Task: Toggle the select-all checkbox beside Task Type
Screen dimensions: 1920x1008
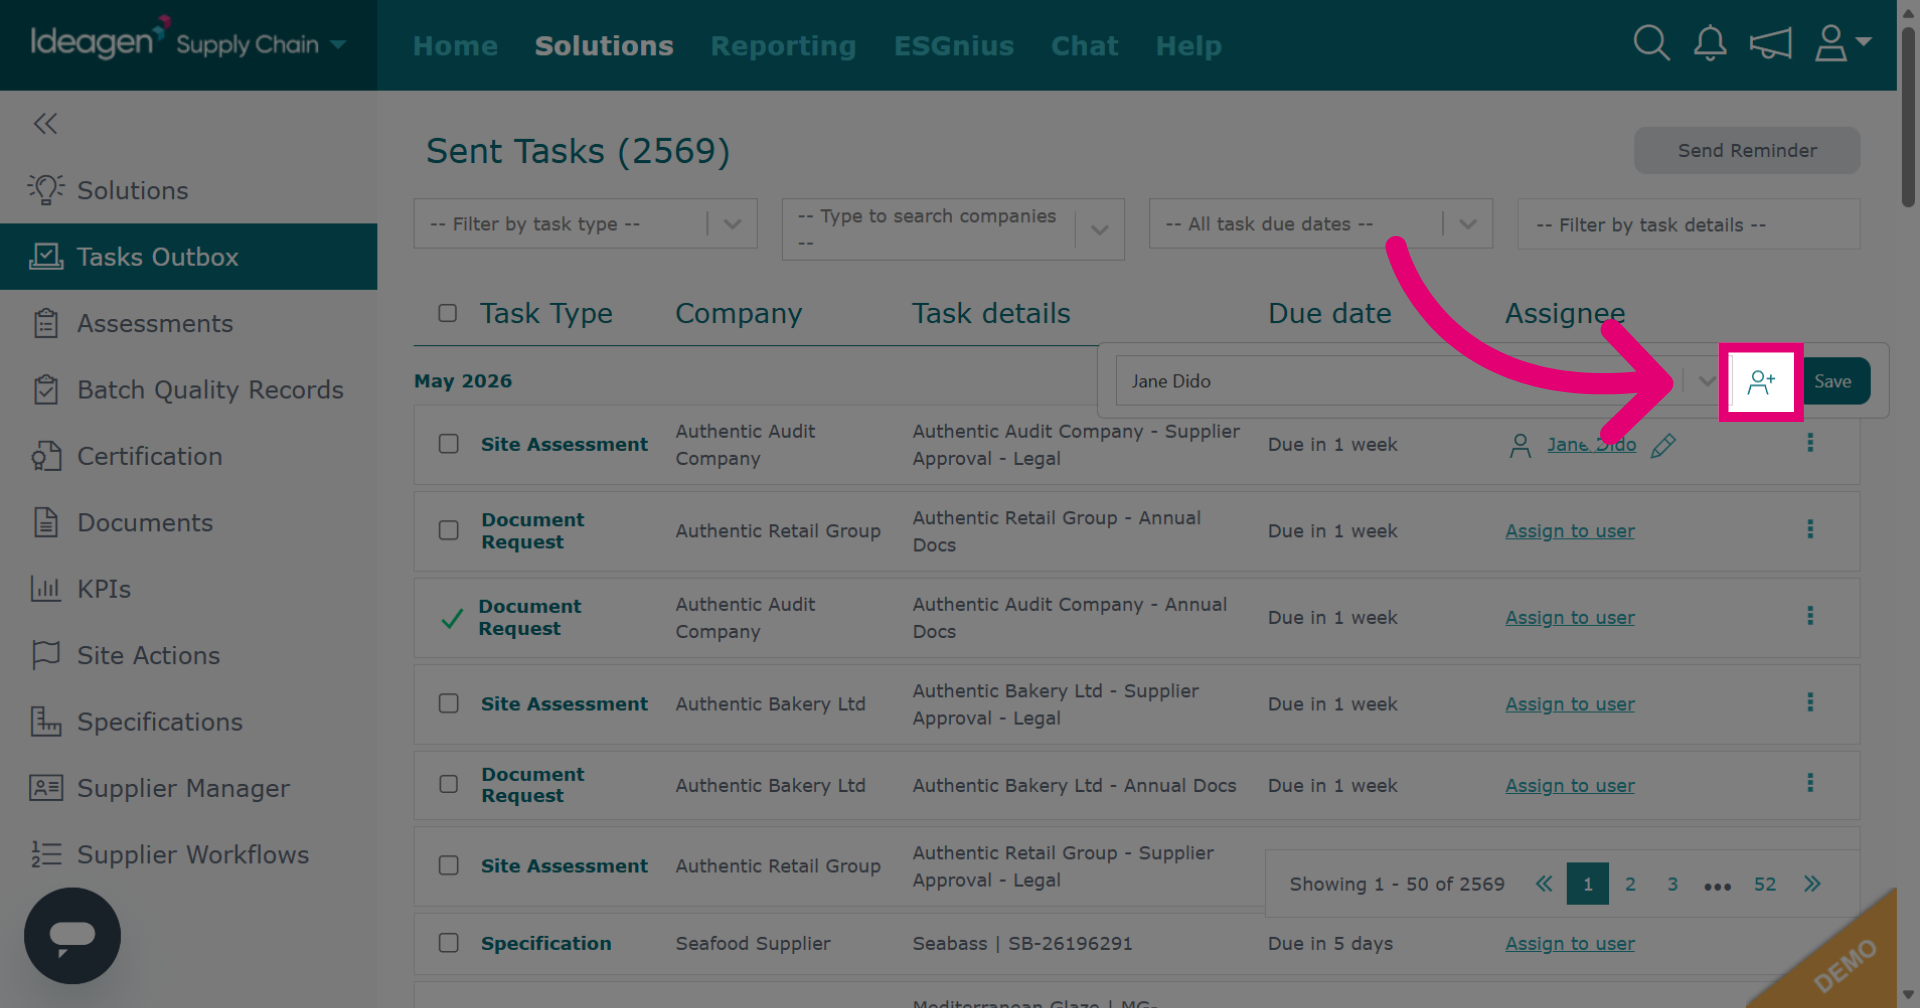Action: pyautogui.click(x=447, y=313)
